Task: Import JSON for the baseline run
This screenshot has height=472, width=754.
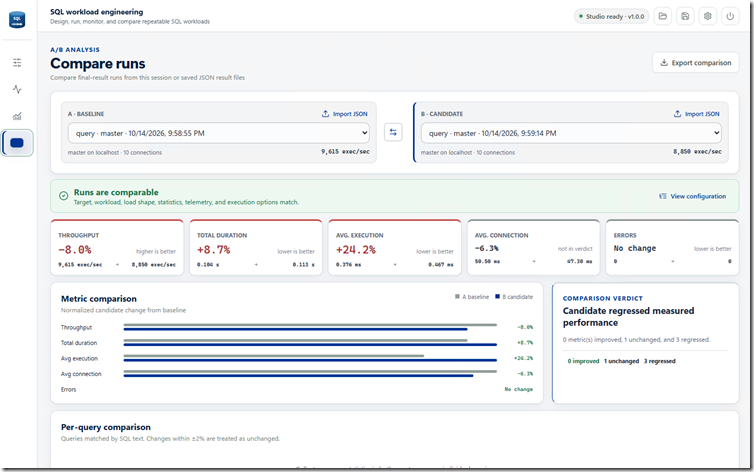Action: click(x=344, y=114)
